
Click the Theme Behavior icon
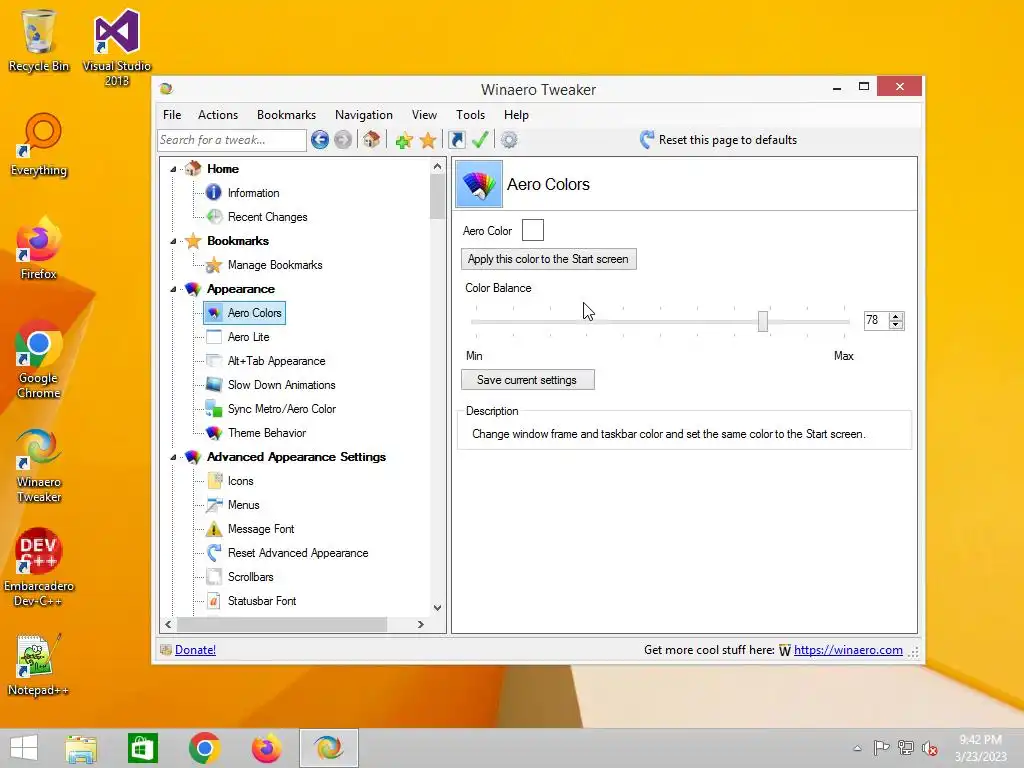214,433
